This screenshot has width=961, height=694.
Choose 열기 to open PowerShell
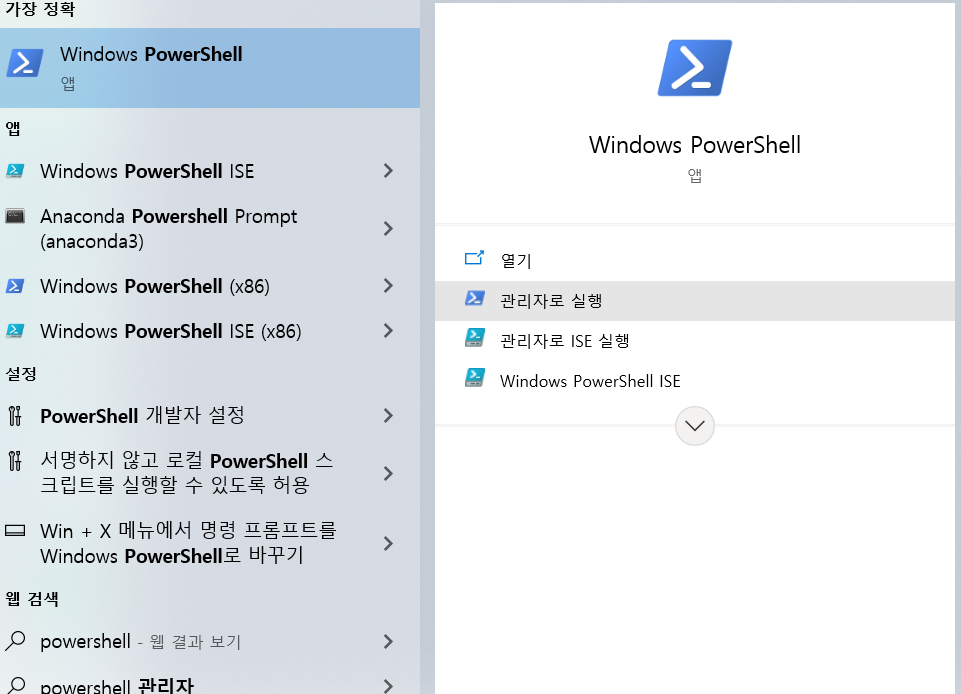pos(694,261)
